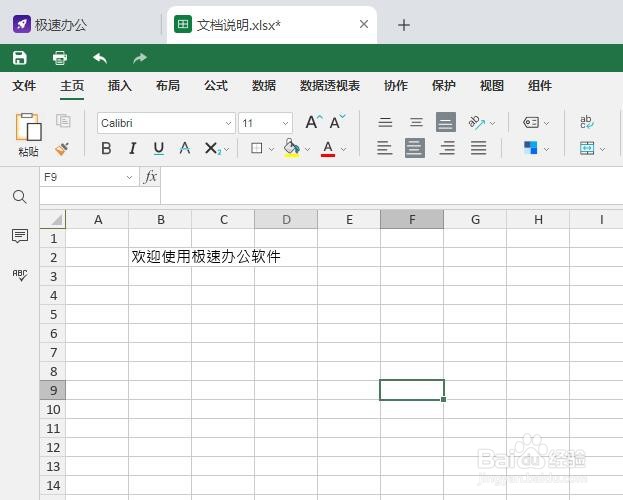The width and height of the screenshot is (623, 500).
Task: Toggle bottom vertical alignment
Action: [446, 122]
